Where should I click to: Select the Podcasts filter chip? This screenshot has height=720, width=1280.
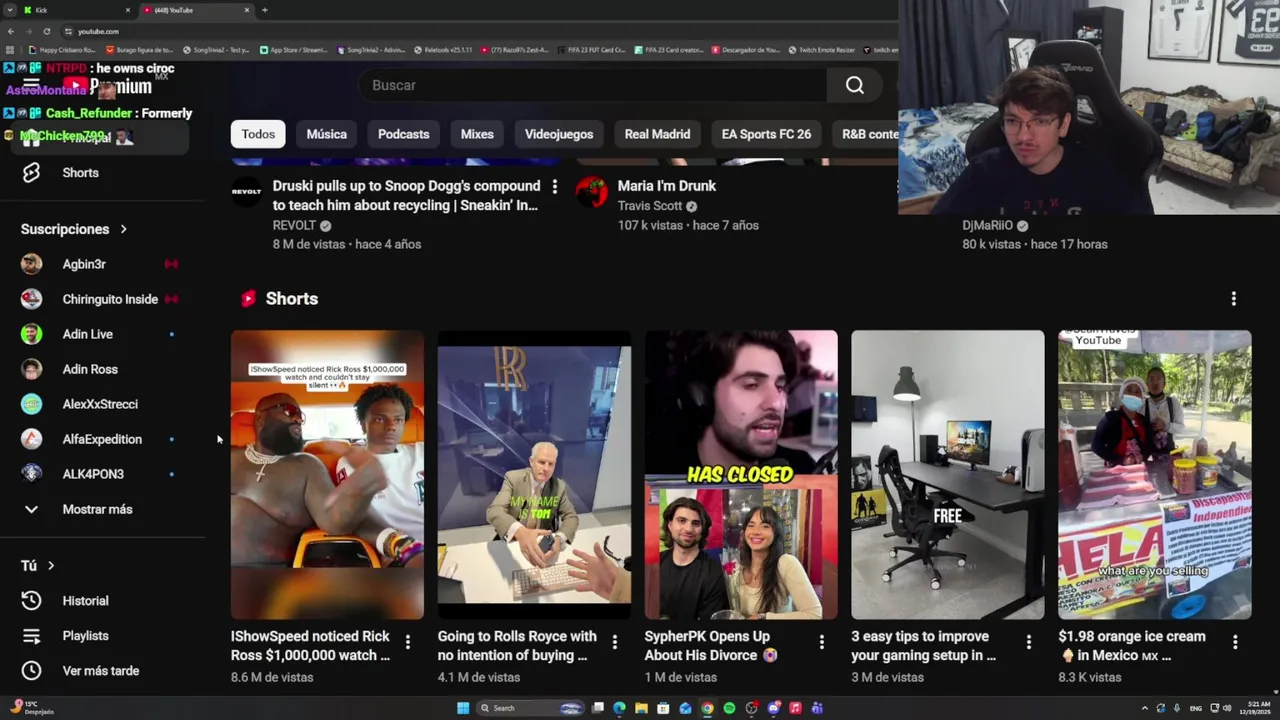click(x=404, y=134)
